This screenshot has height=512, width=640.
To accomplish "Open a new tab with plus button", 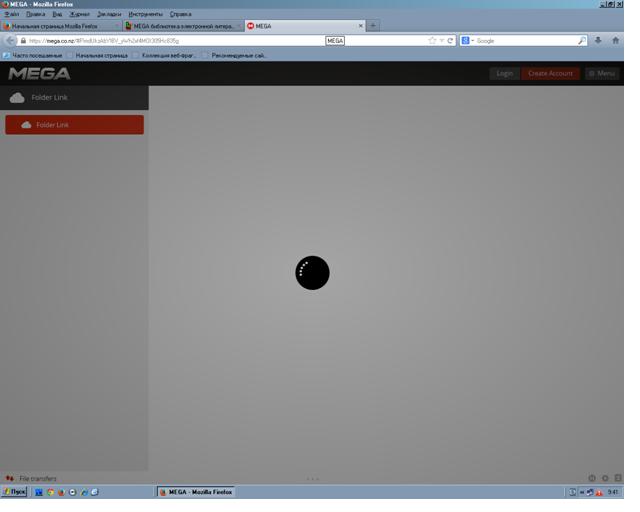I will coord(373,25).
